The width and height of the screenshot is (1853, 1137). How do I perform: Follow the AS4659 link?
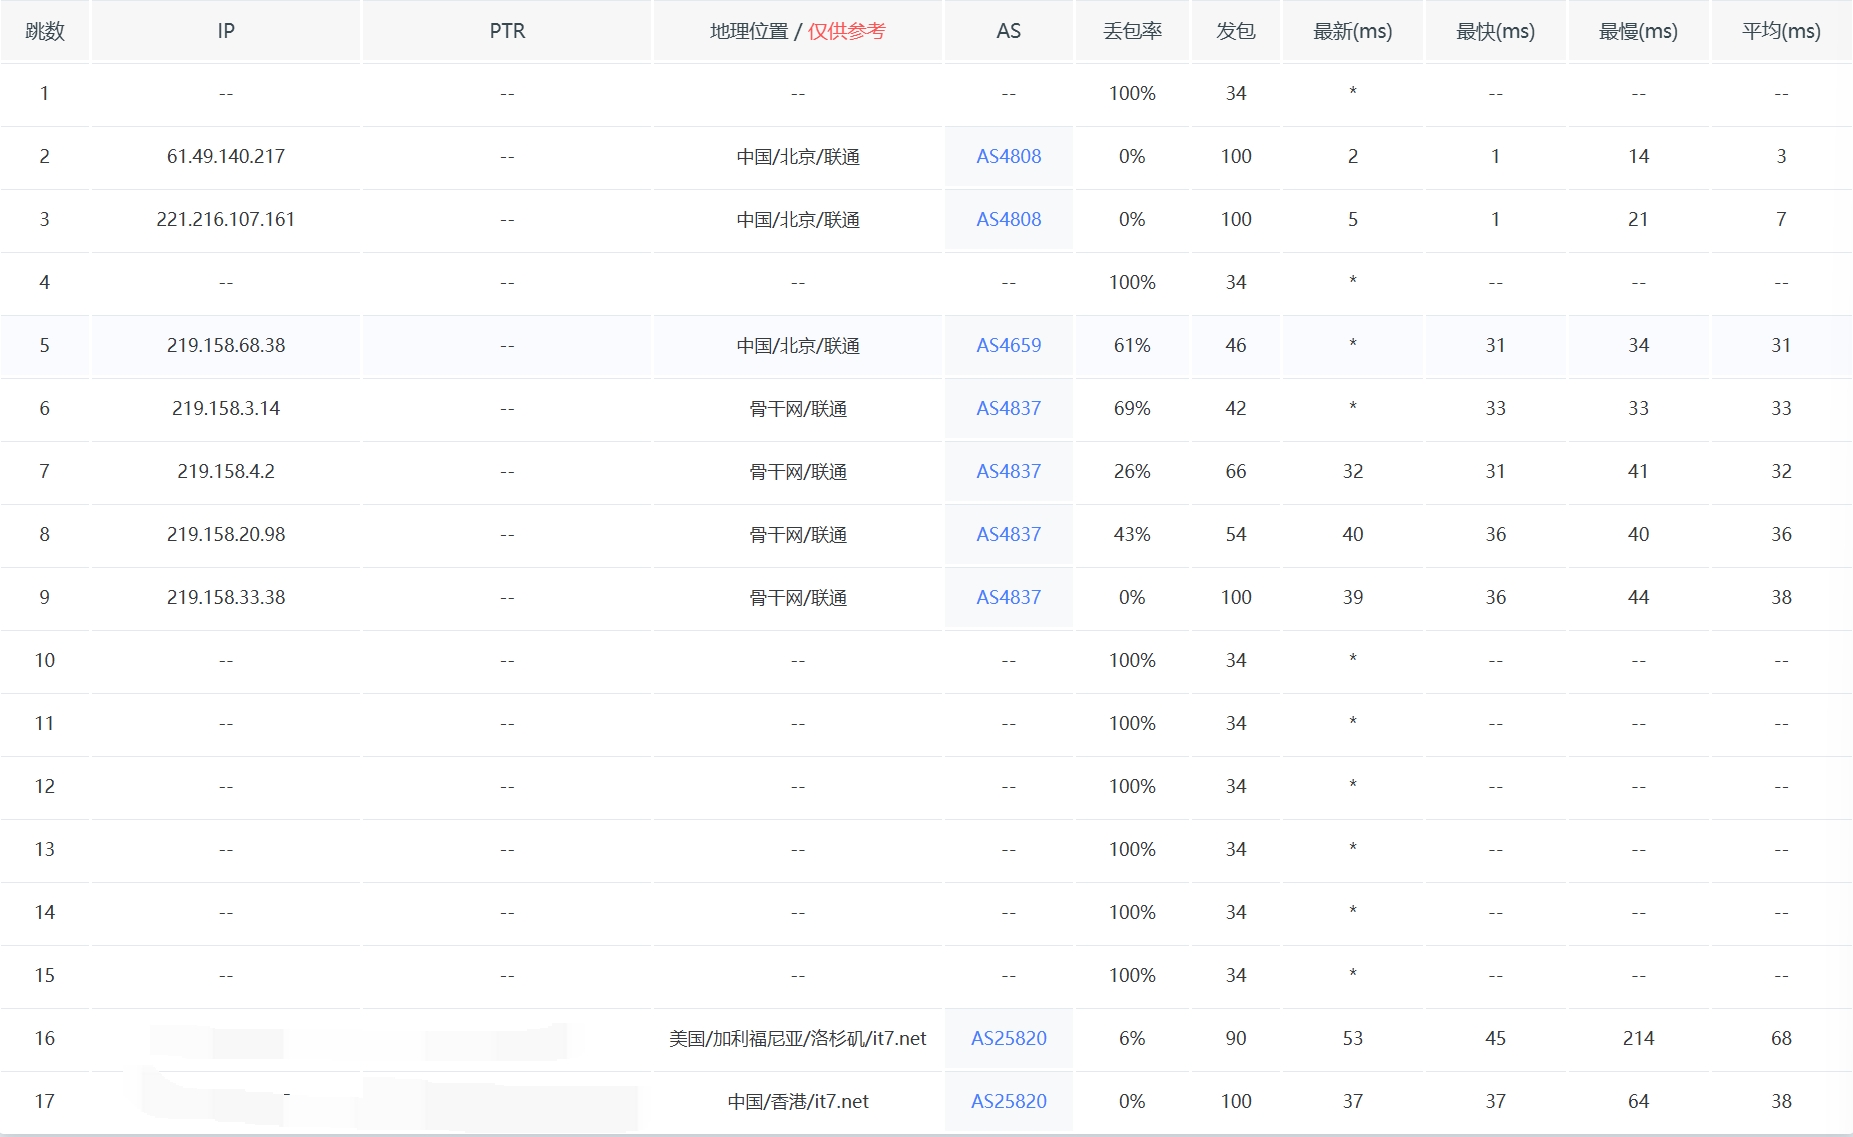tap(1008, 345)
